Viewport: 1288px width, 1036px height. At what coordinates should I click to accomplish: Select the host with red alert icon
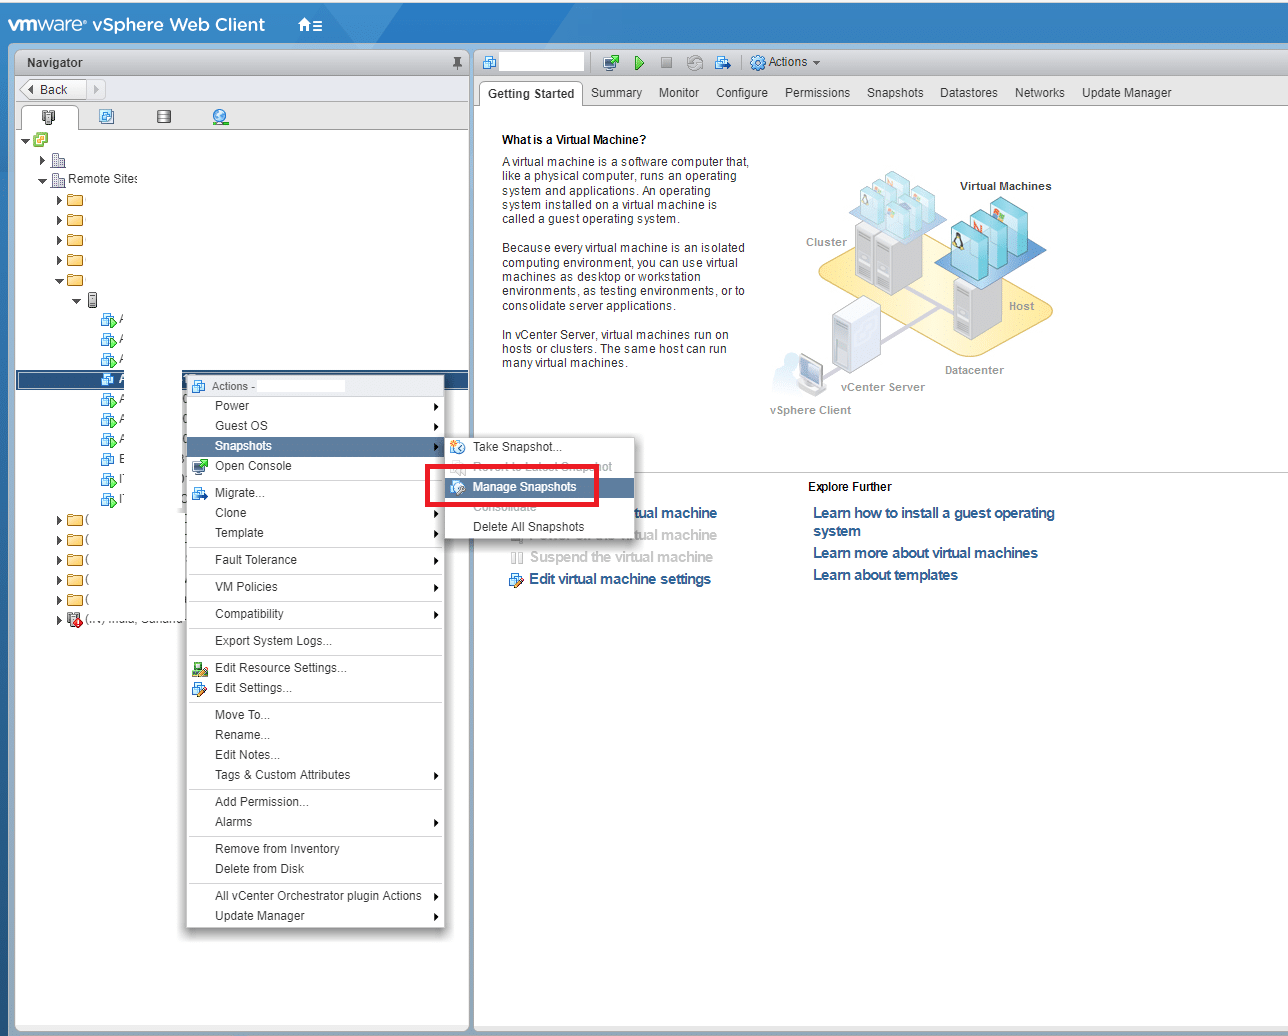tap(74, 620)
